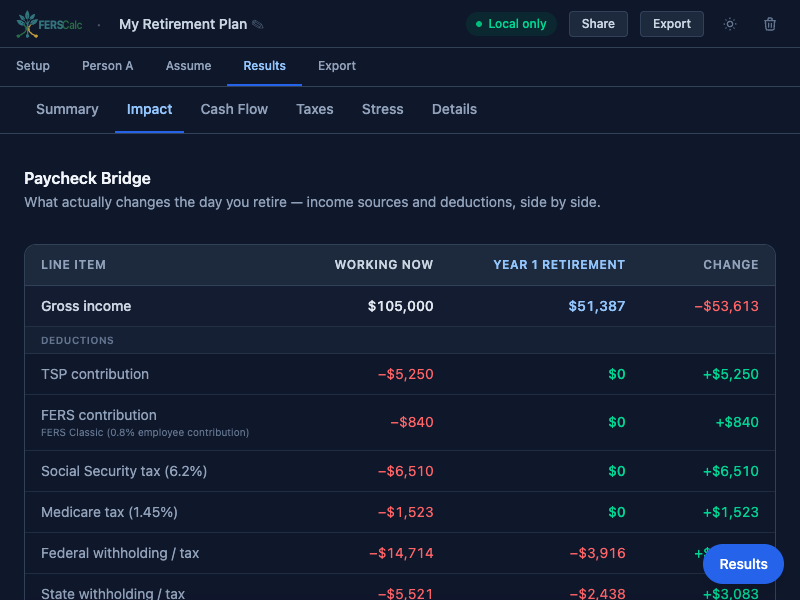The width and height of the screenshot is (800, 600).
Task: Click the −$14,714 federal withholding value
Action: 401,553
